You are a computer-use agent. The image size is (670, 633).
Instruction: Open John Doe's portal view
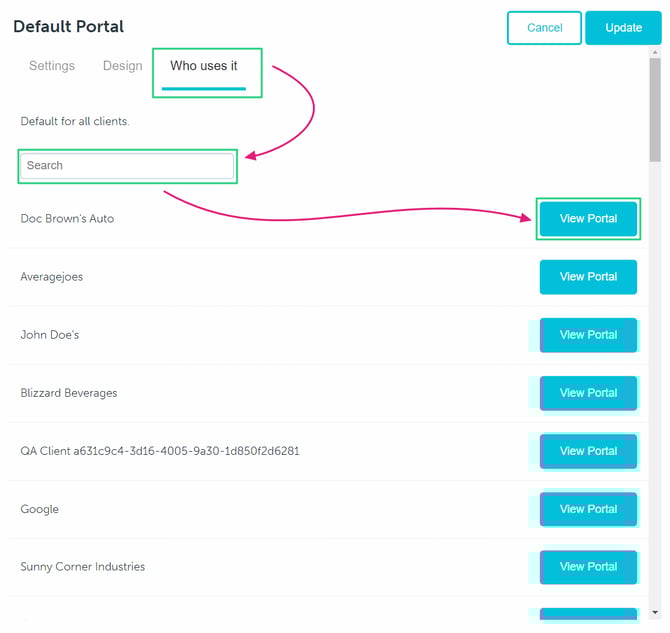coord(588,335)
